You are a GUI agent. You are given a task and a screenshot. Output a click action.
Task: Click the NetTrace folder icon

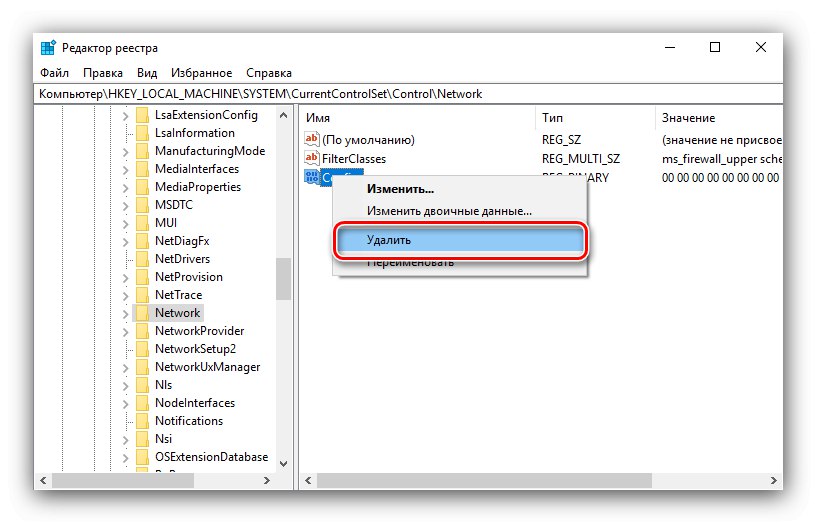tap(142, 295)
